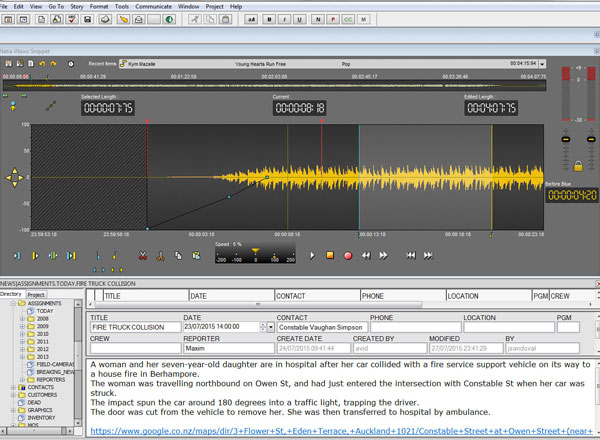Adjust the left volume fader knob
Image resolution: width=600 pixels, height=440 pixels.
(x=566, y=139)
